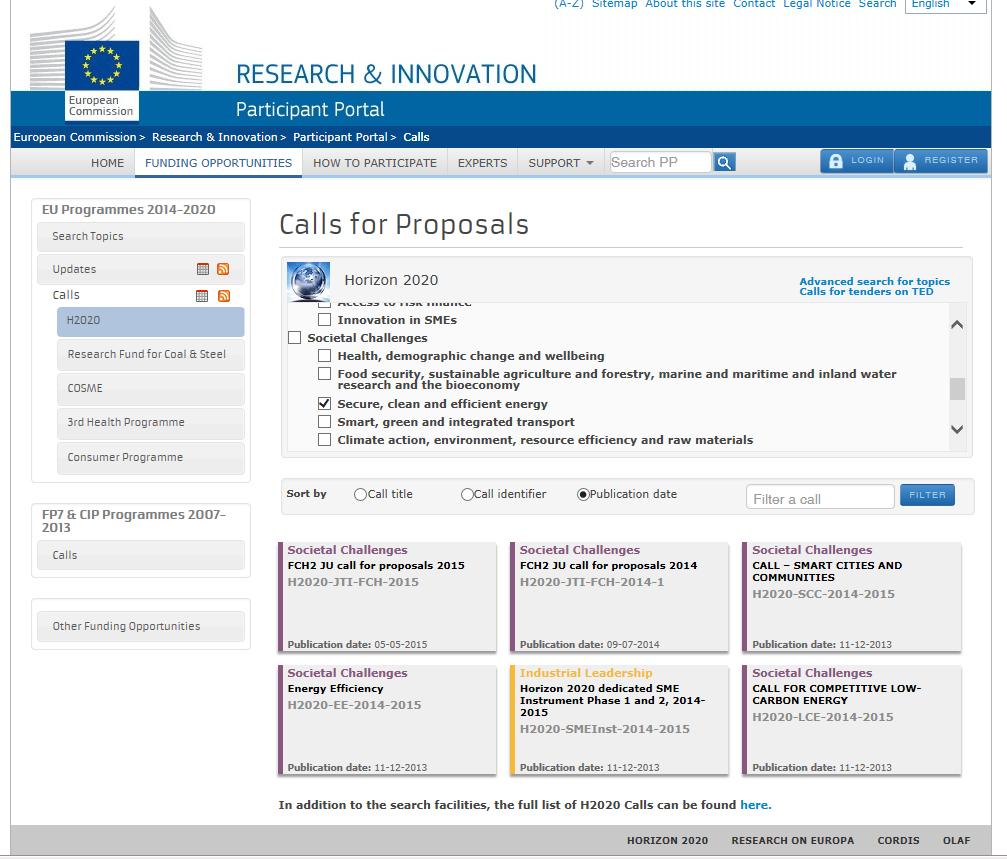Viewport: 1007px width, 859px height.
Task: Click Legal Notice link
Action: click(816, 4)
